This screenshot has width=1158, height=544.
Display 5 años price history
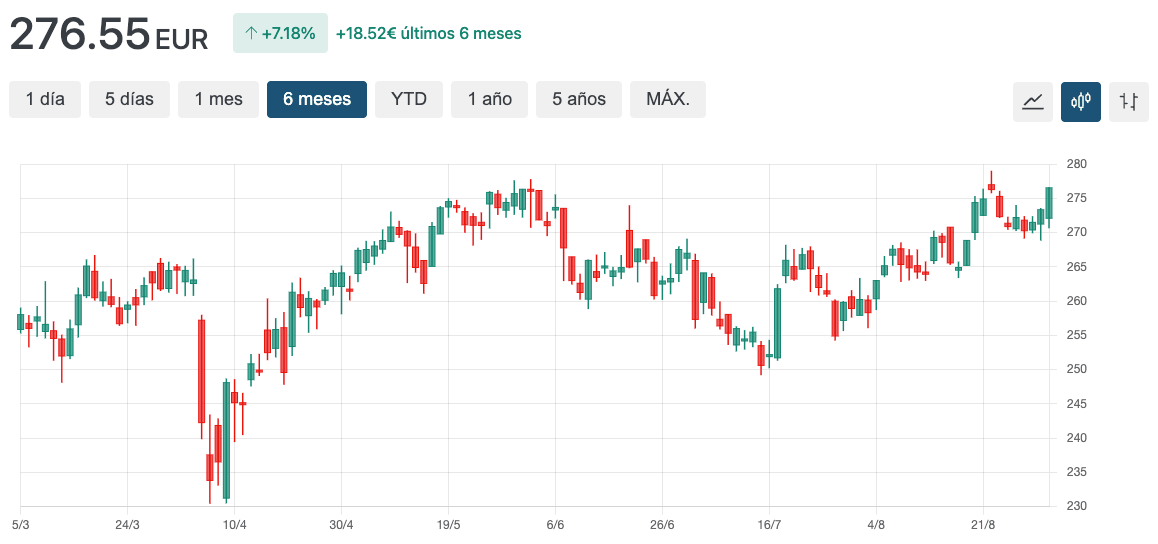coord(579,99)
